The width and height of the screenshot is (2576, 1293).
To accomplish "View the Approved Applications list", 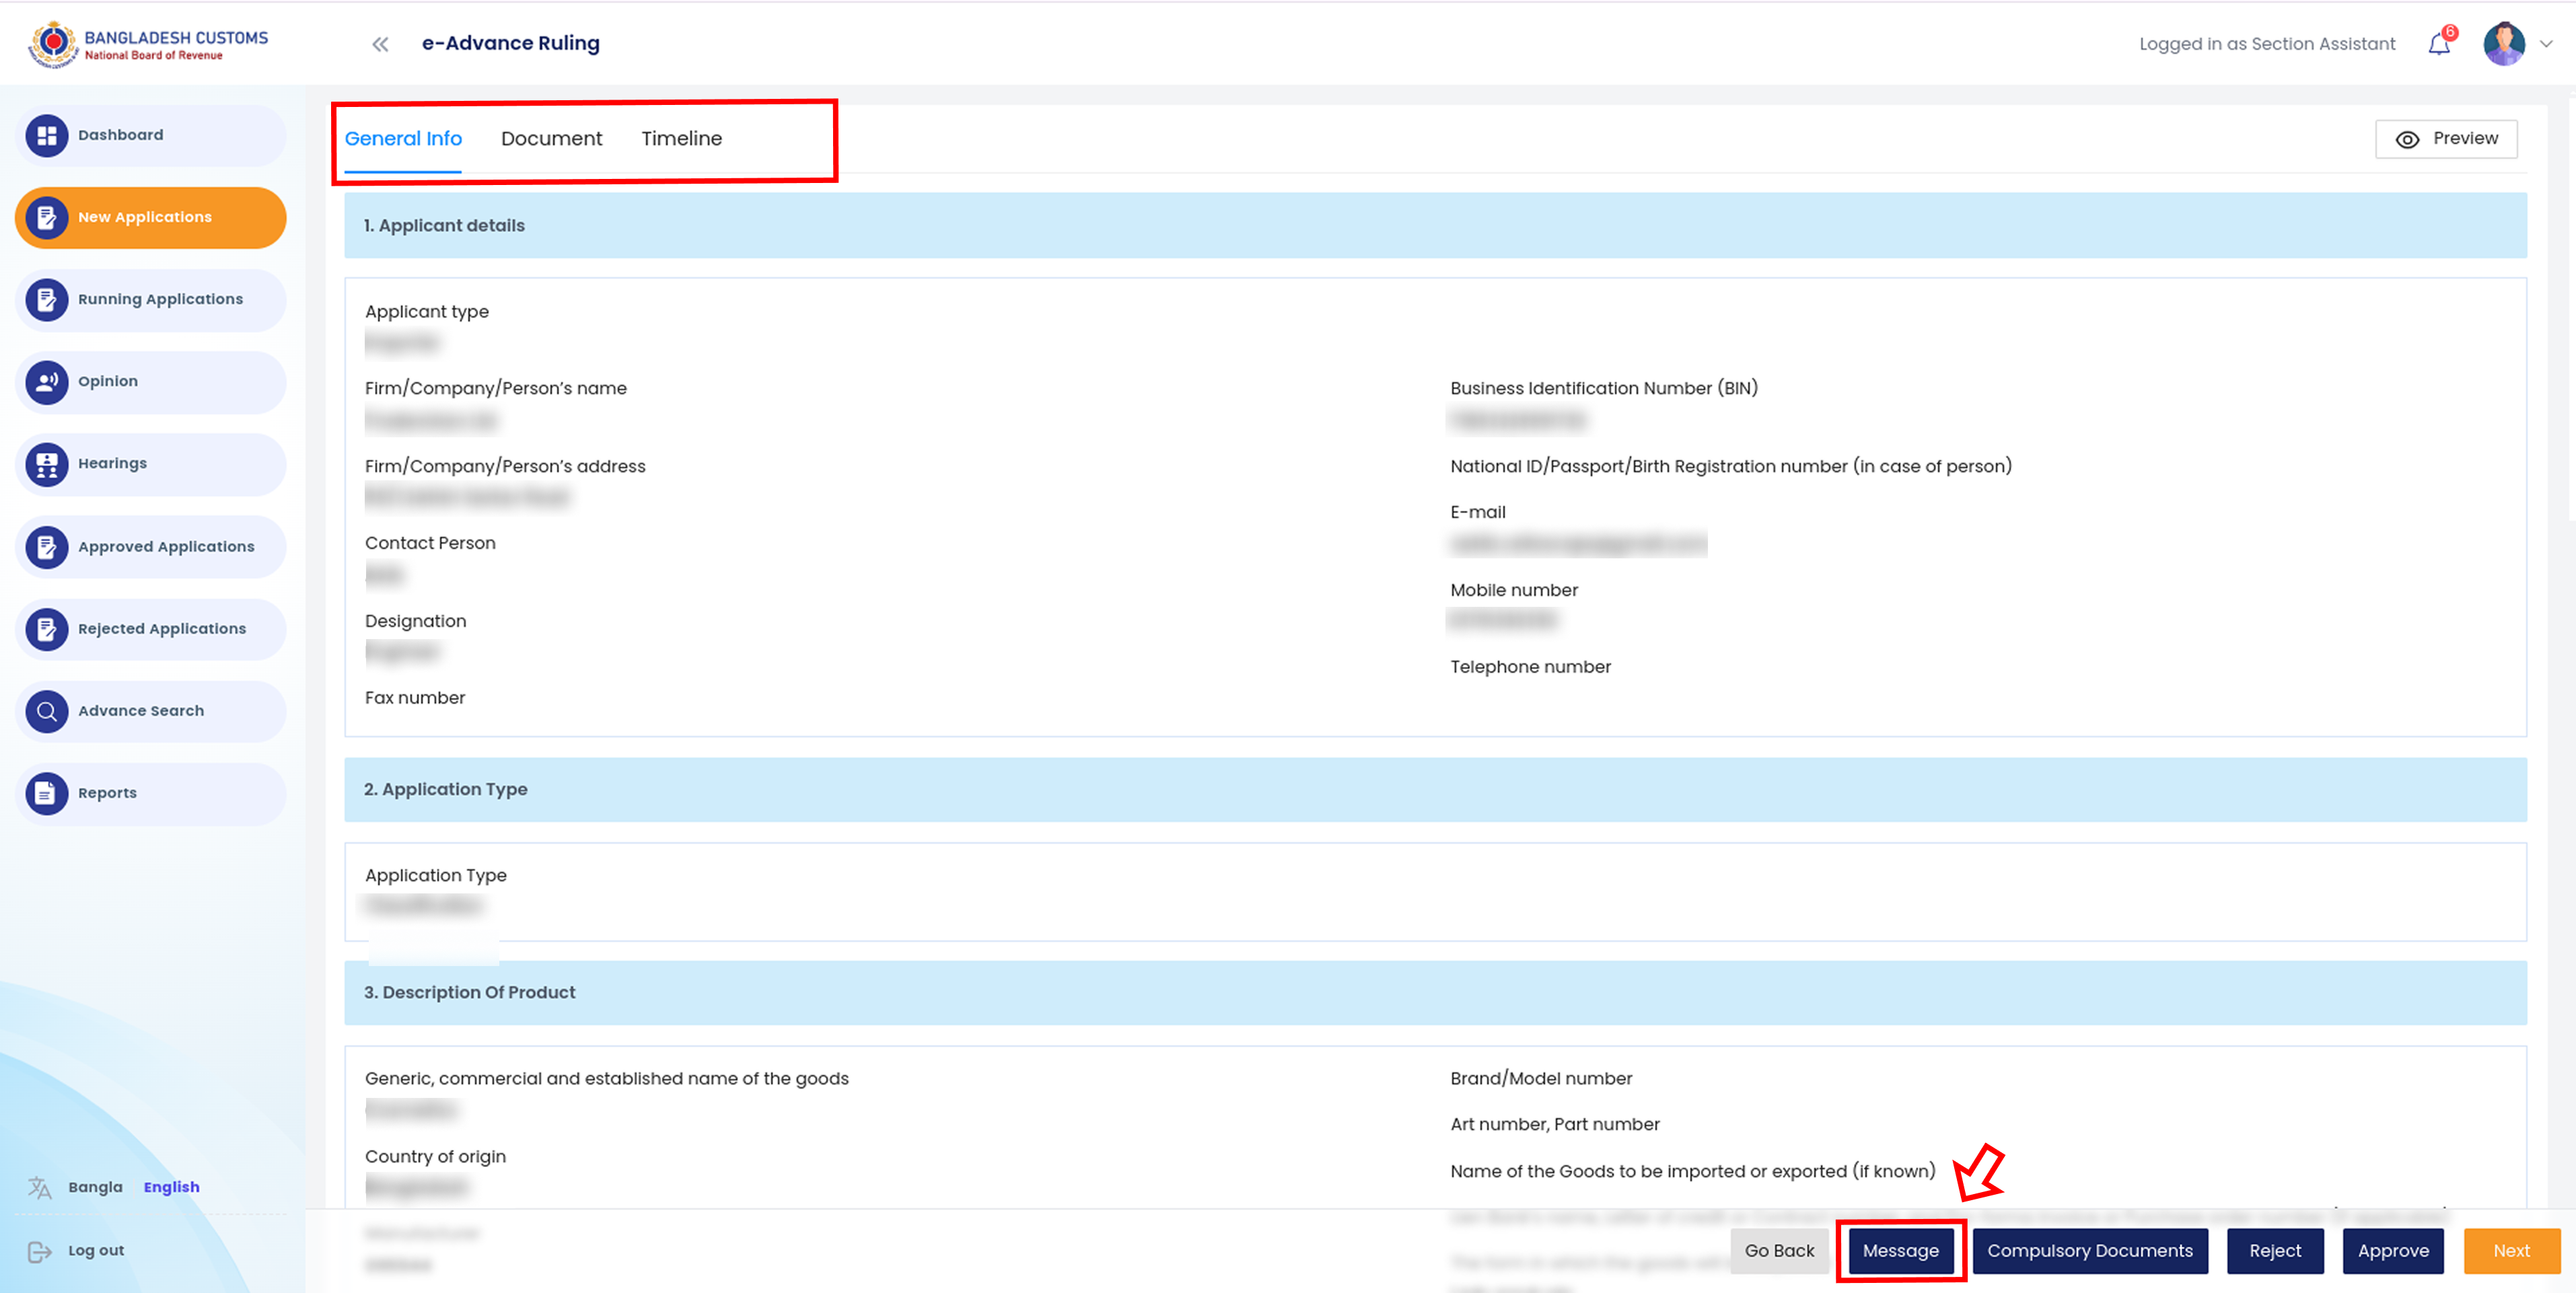I will 166,546.
